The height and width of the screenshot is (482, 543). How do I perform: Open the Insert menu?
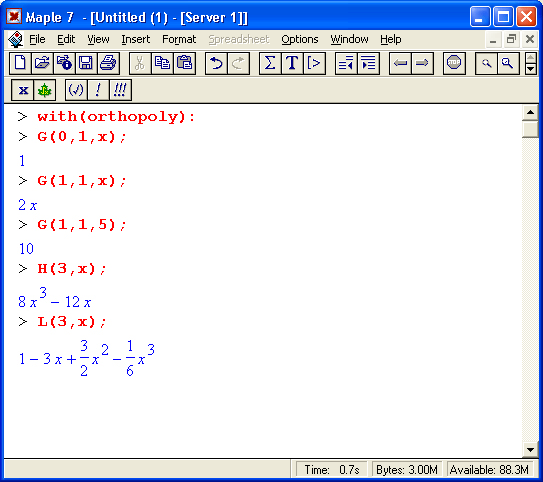(x=135, y=39)
